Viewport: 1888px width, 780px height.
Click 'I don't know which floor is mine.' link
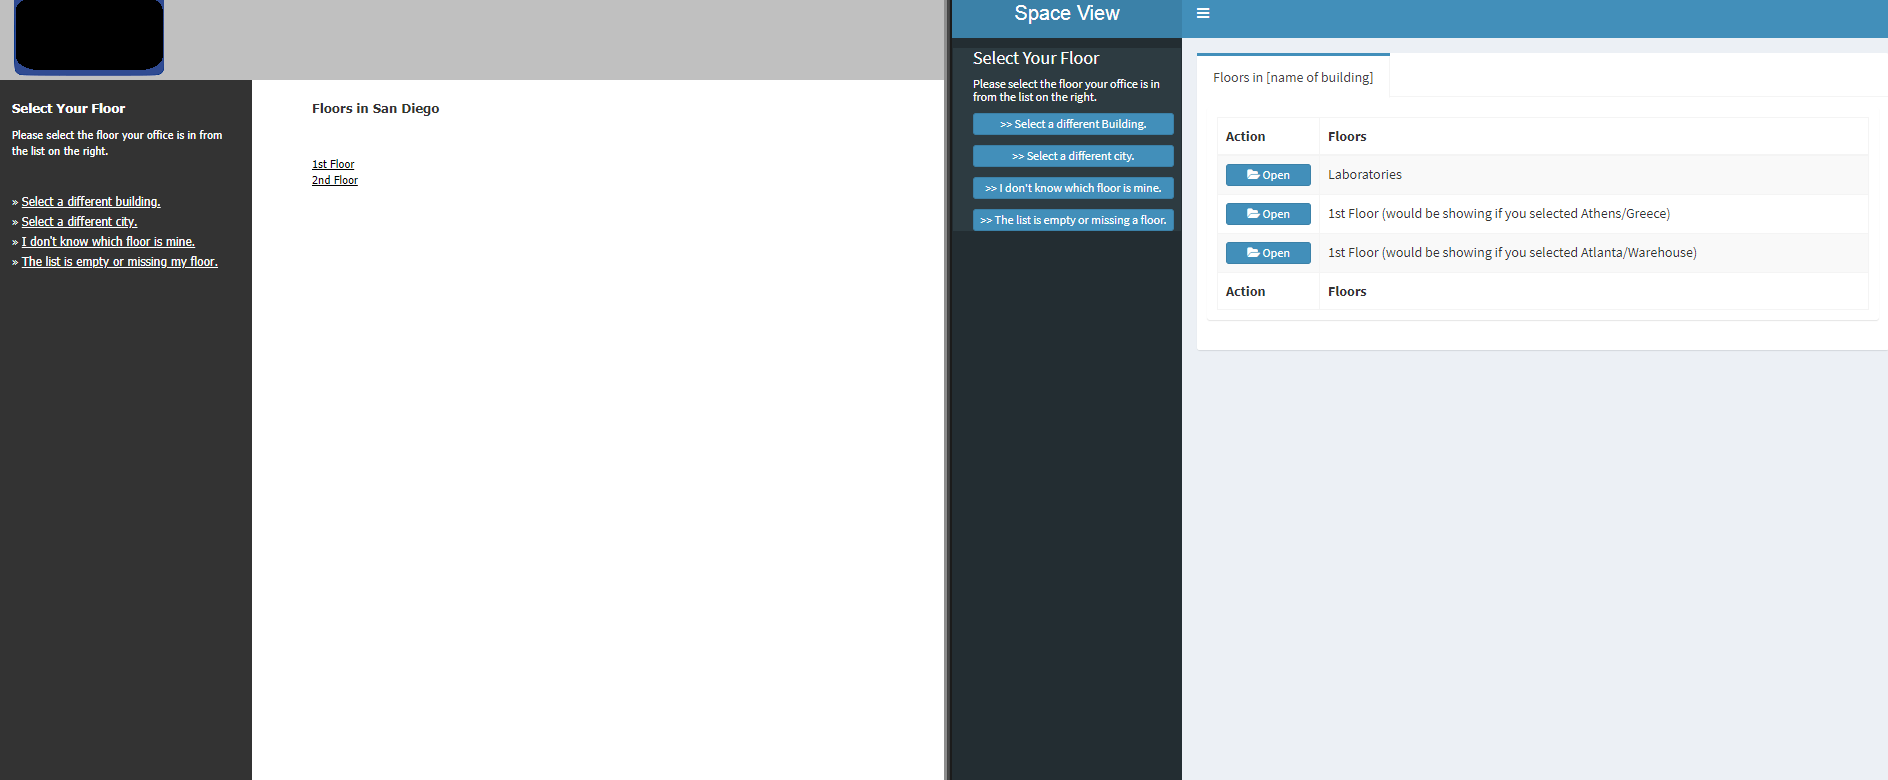click(108, 242)
